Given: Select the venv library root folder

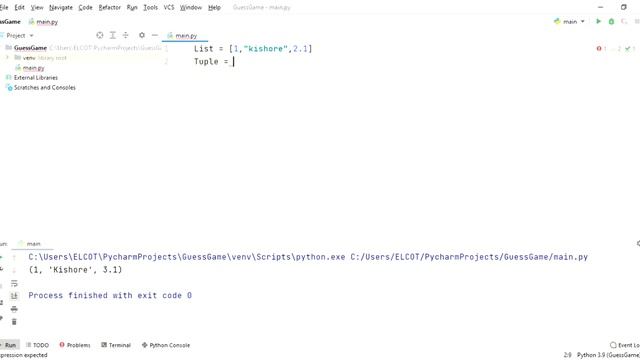Looking at the screenshot, I should pos(40,58).
